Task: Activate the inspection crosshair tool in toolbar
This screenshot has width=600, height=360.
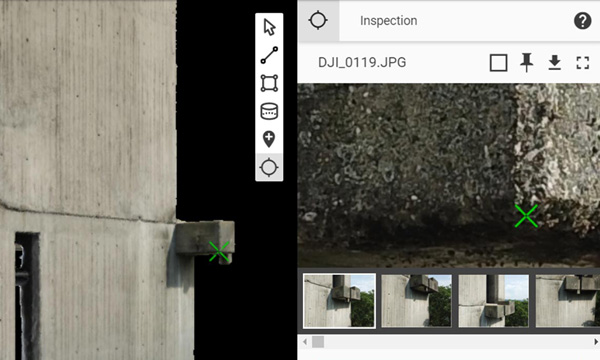Action: pos(269,167)
